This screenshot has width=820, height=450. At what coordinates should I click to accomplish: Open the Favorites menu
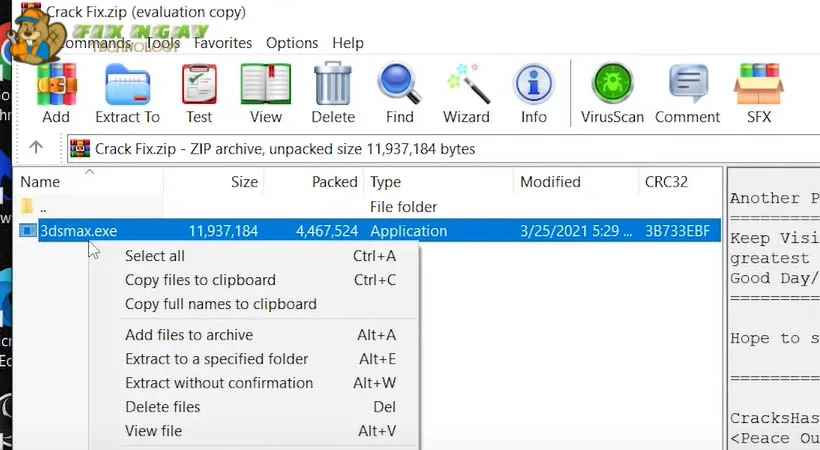223,43
